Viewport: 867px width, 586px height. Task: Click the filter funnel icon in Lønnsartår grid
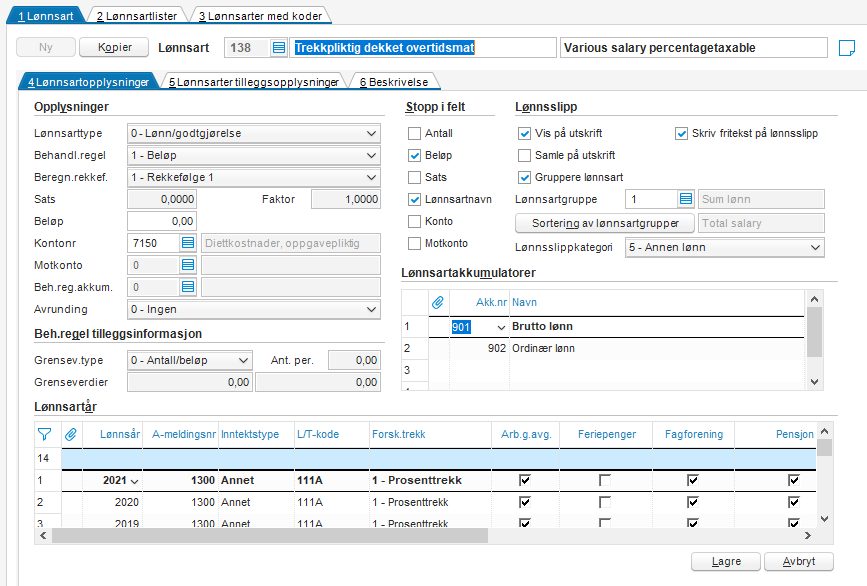(x=44, y=434)
